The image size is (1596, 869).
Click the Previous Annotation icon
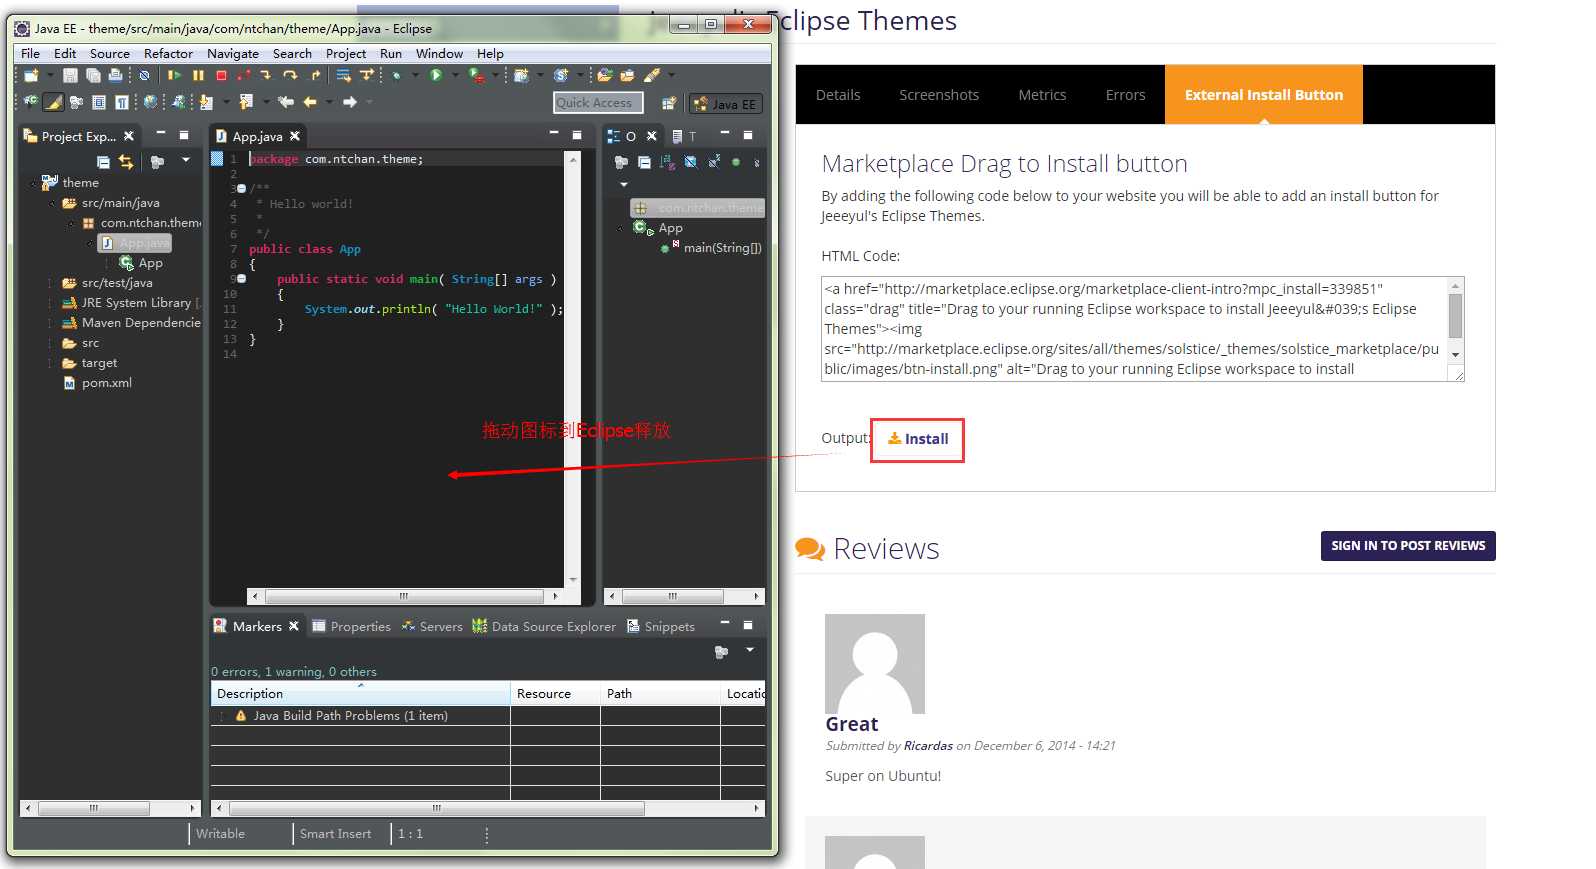point(246,102)
